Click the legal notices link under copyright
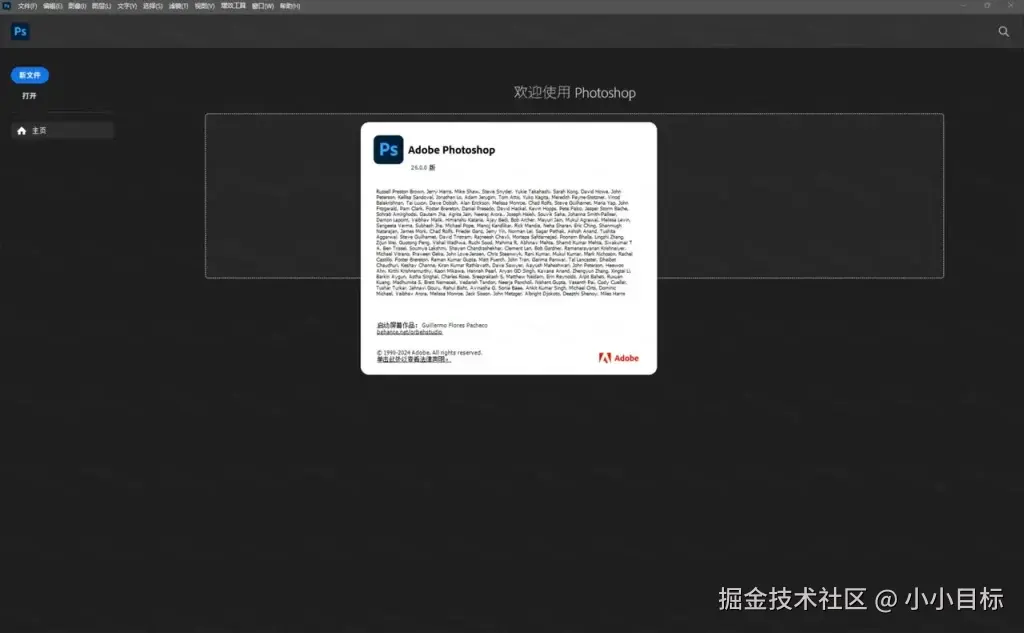 [x=413, y=359]
